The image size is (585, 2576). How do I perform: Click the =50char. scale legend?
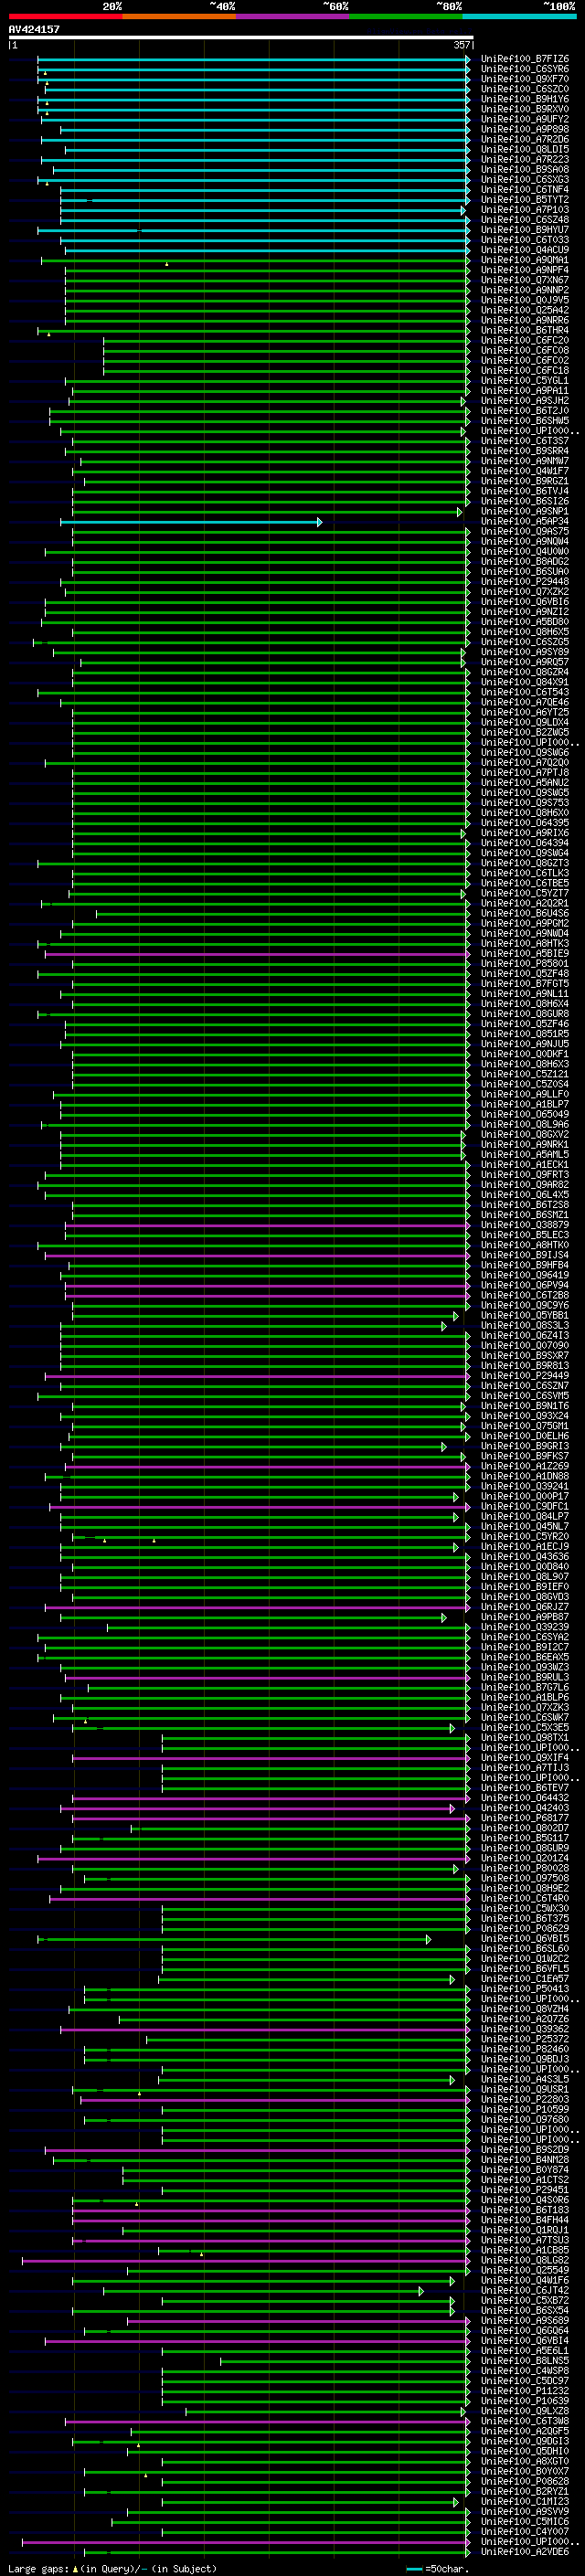click(437, 2568)
